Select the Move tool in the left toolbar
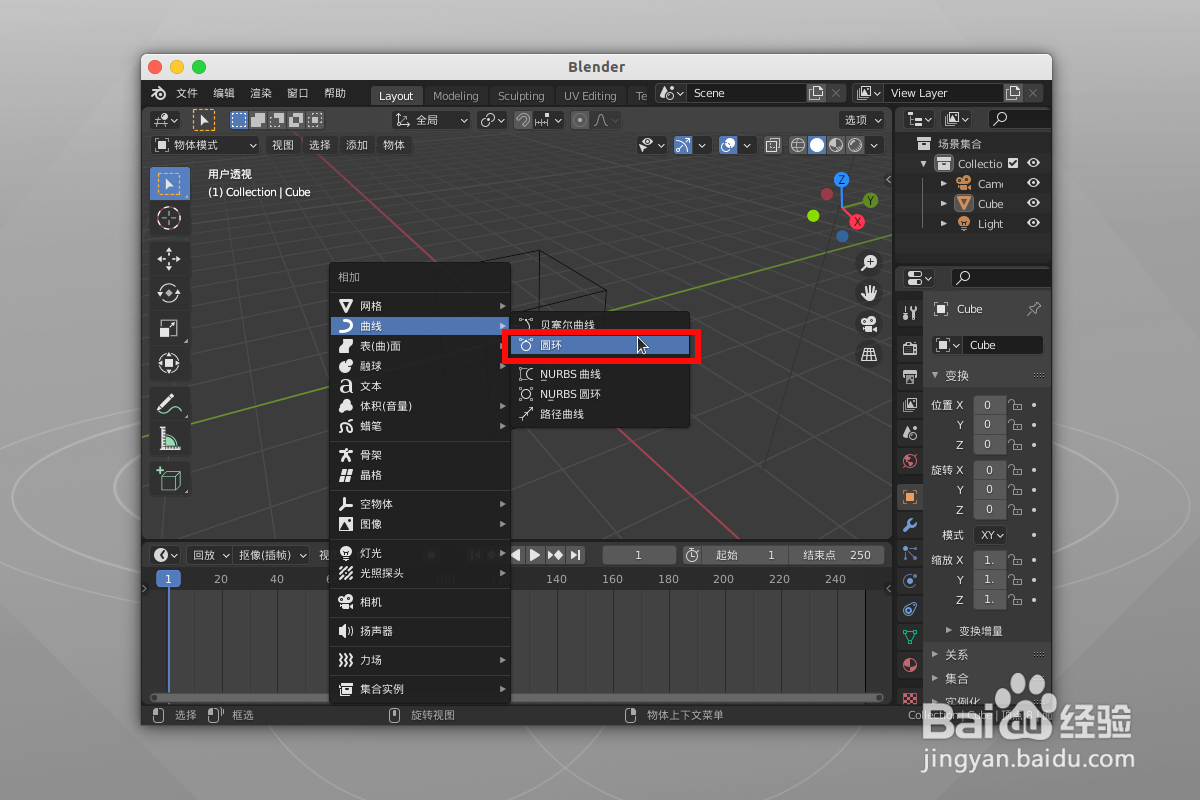Screen dimensions: 1200x800 click(x=169, y=258)
